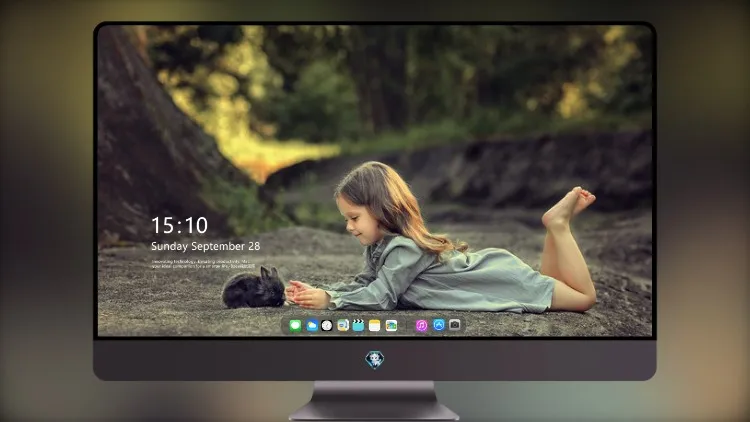Open the yellow Notes app in dock
This screenshot has height=422, width=750.
[x=375, y=326]
